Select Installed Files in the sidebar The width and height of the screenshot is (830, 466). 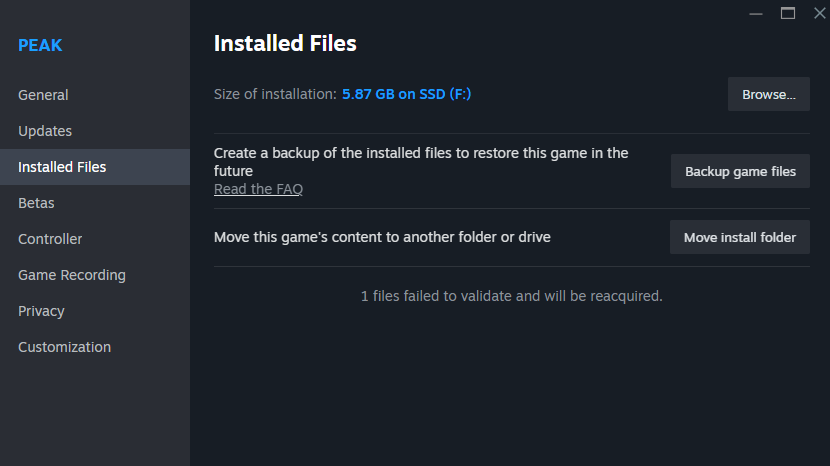click(x=62, y=167)
